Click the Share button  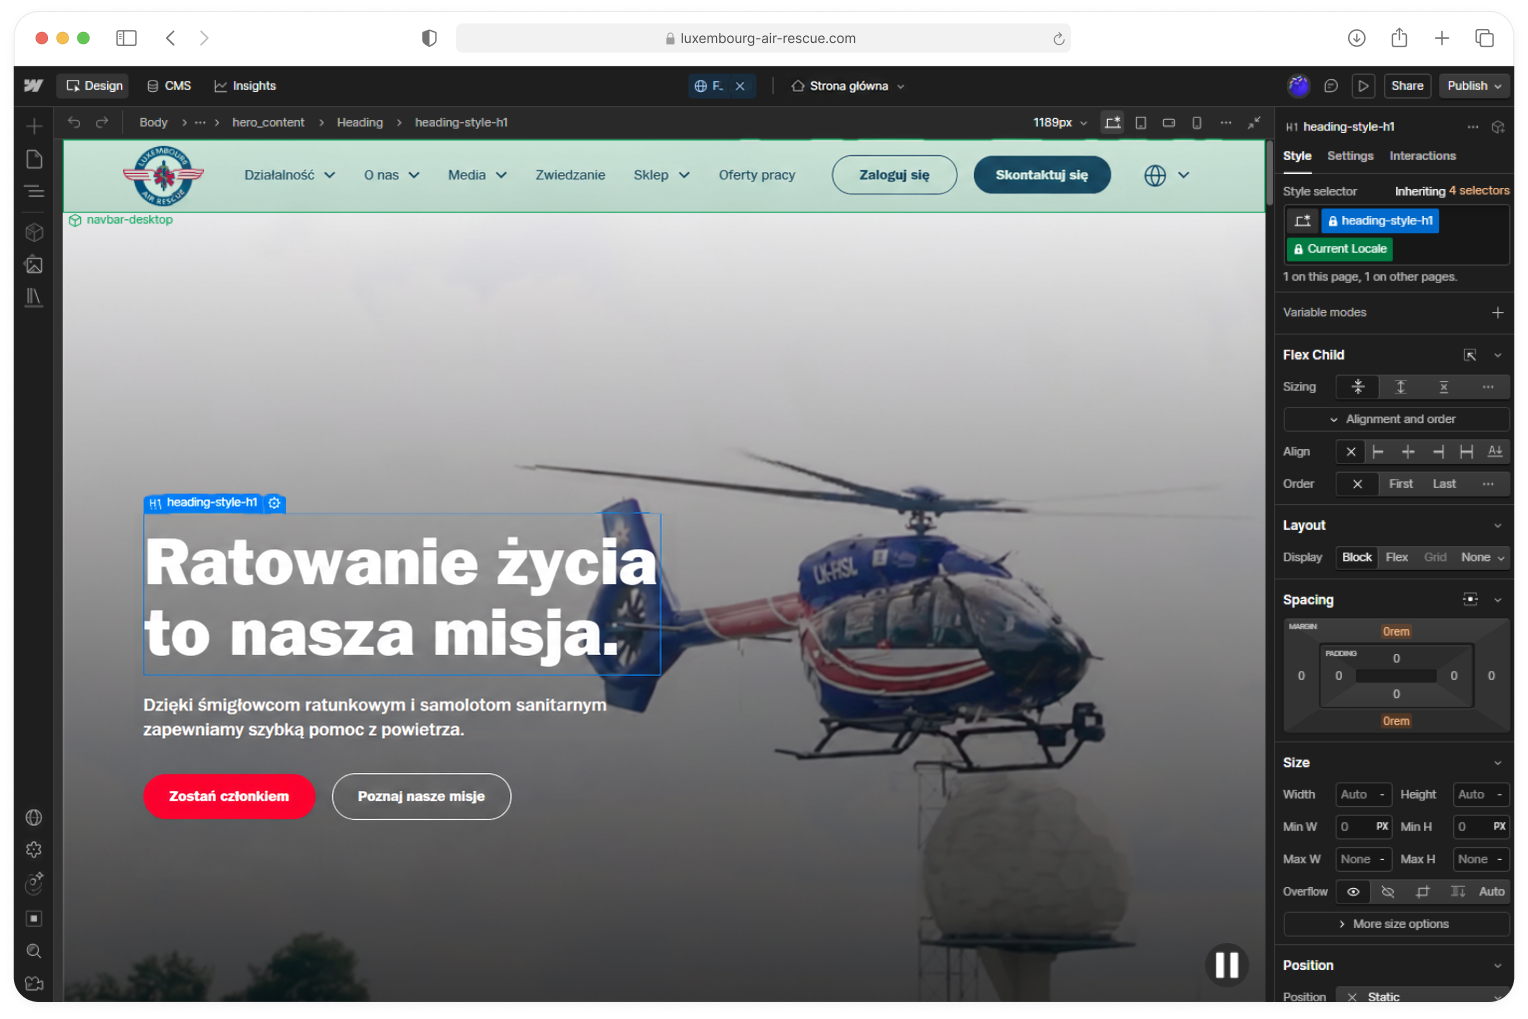pyautogui.click(x=1407, y=86)
